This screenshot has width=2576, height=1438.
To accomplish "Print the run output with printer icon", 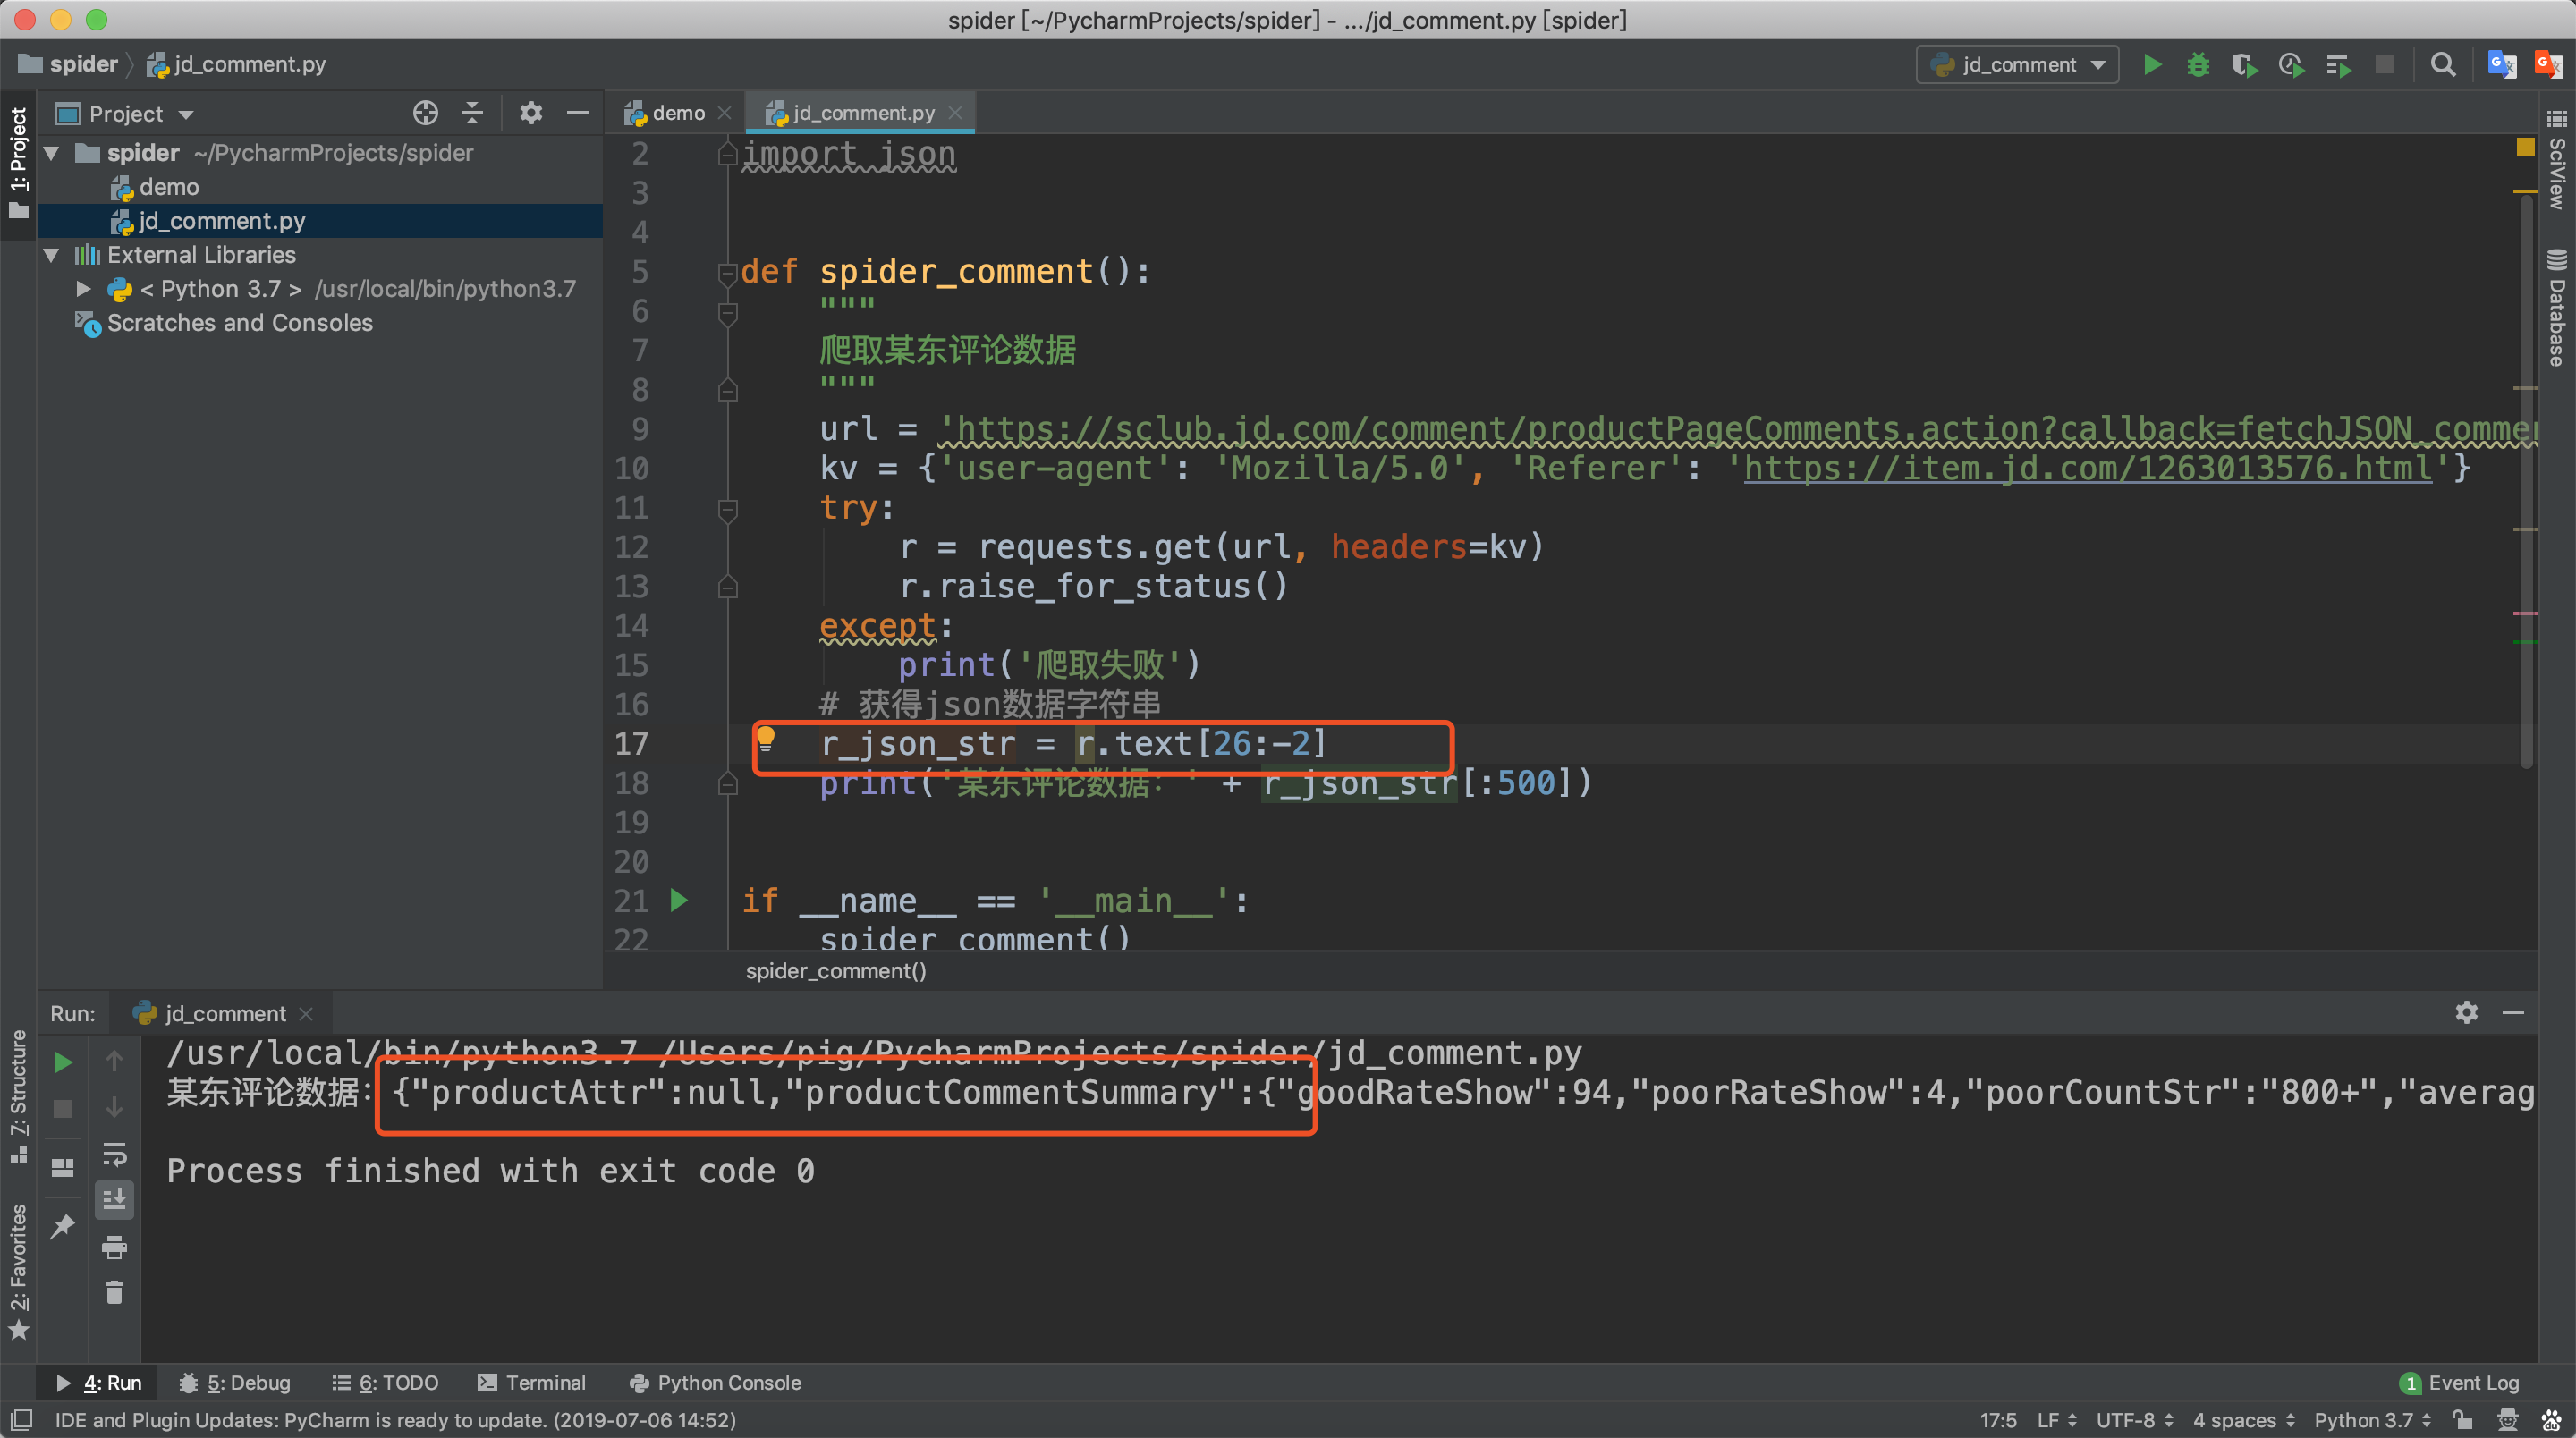I will click(x=114, y=1247).
